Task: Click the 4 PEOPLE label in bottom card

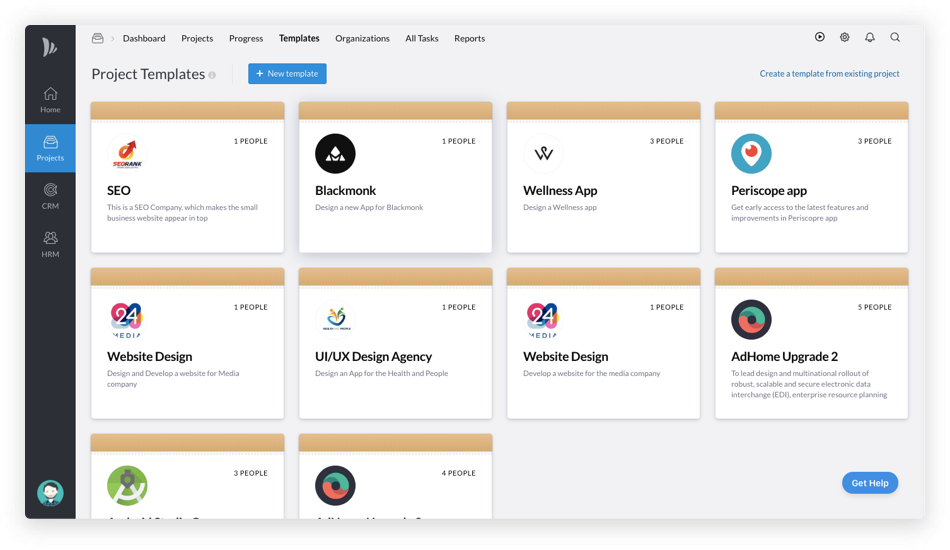Action: (x=459, y=473)
